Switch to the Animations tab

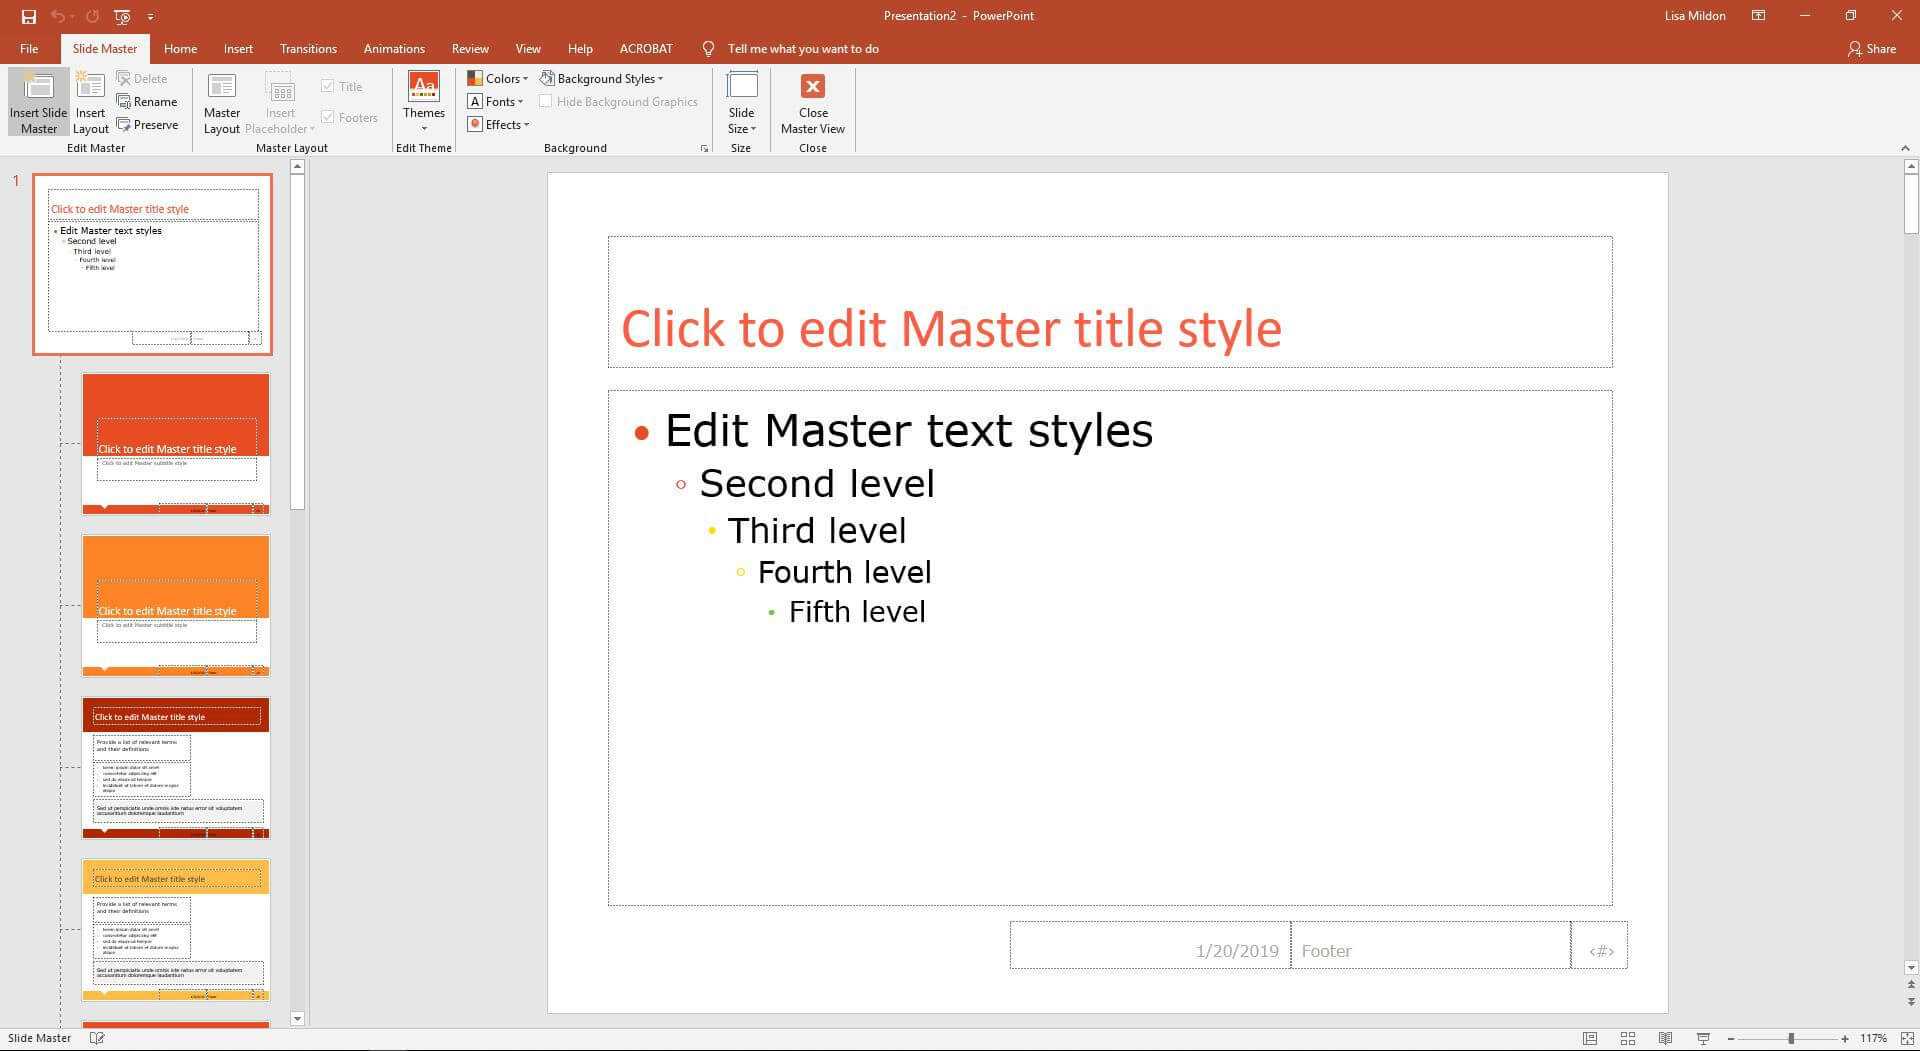[x=393, y=48]
